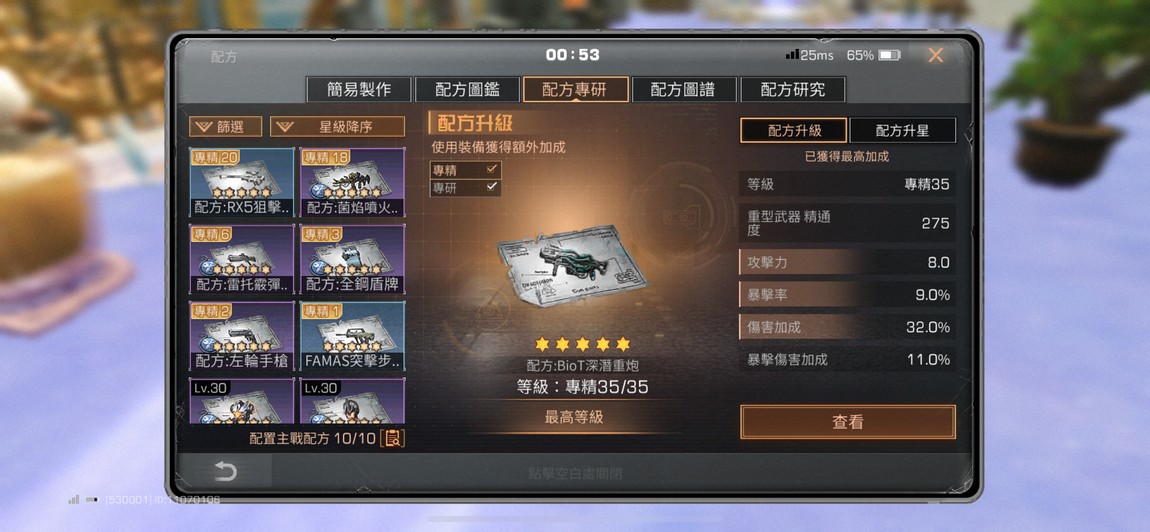Screen dimensions: 1150x532
Task: Click the 查看 button
Action: (848, 422)
